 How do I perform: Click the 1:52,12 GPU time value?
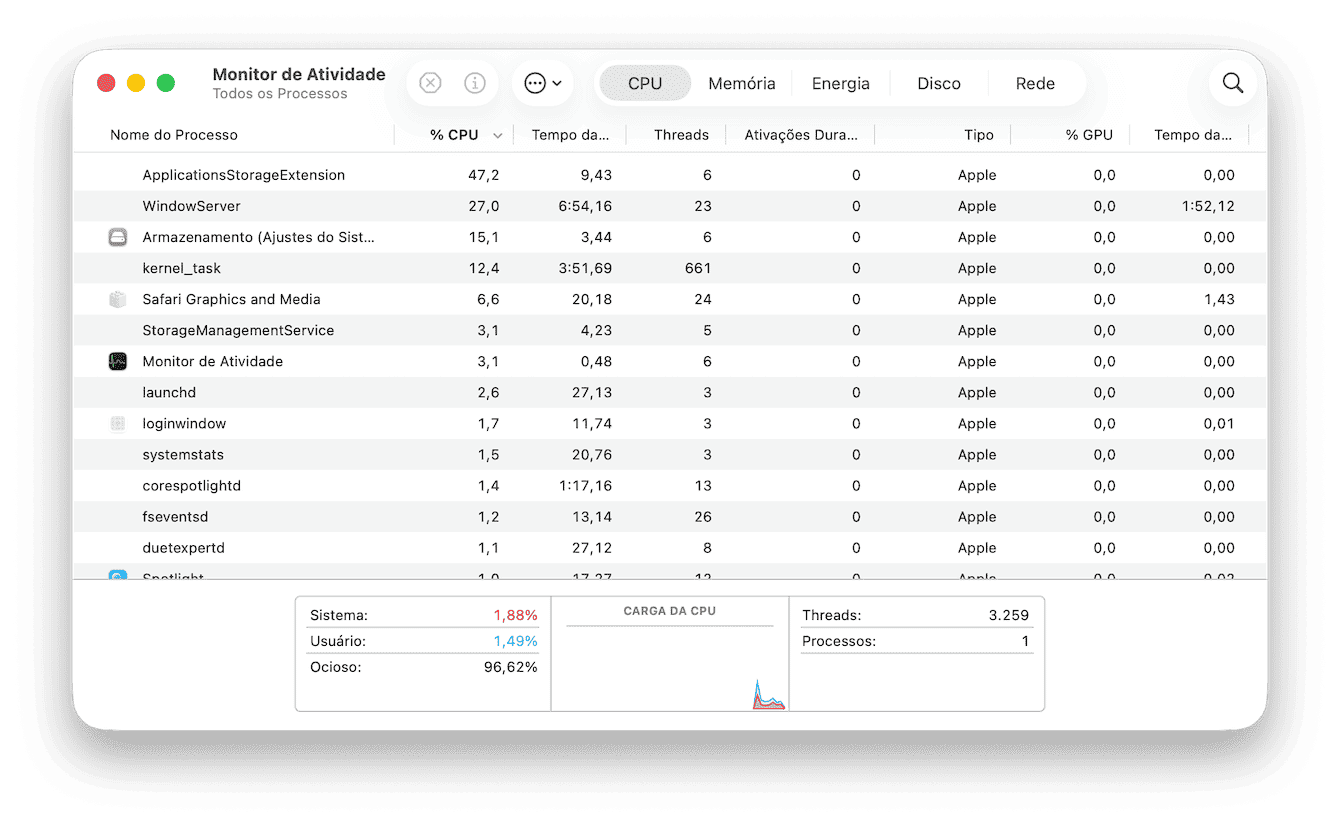point(1208,206)
